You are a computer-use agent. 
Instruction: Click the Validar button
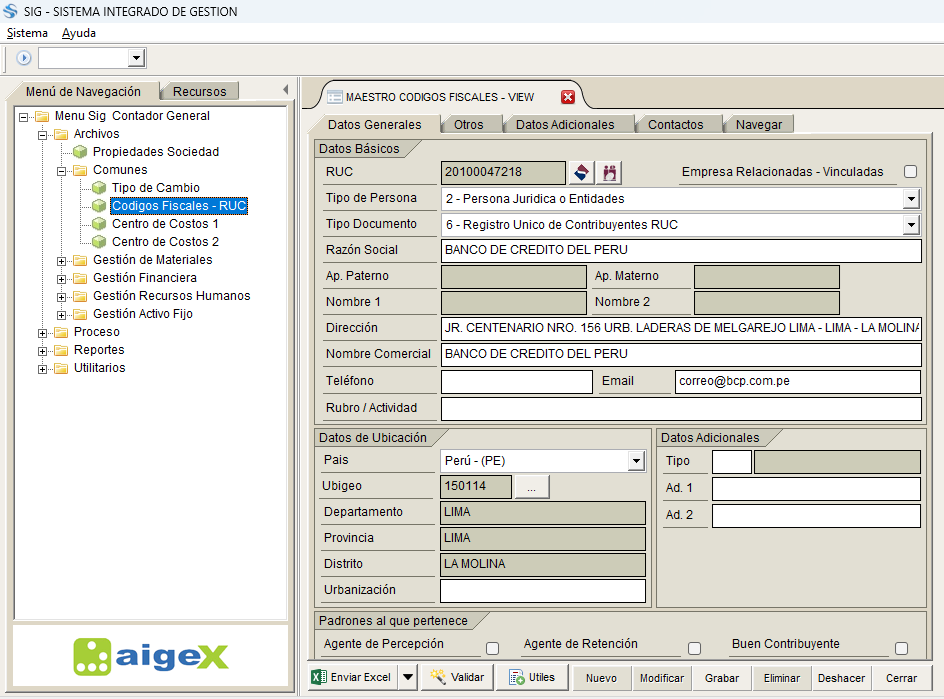[x=457, y=677]
